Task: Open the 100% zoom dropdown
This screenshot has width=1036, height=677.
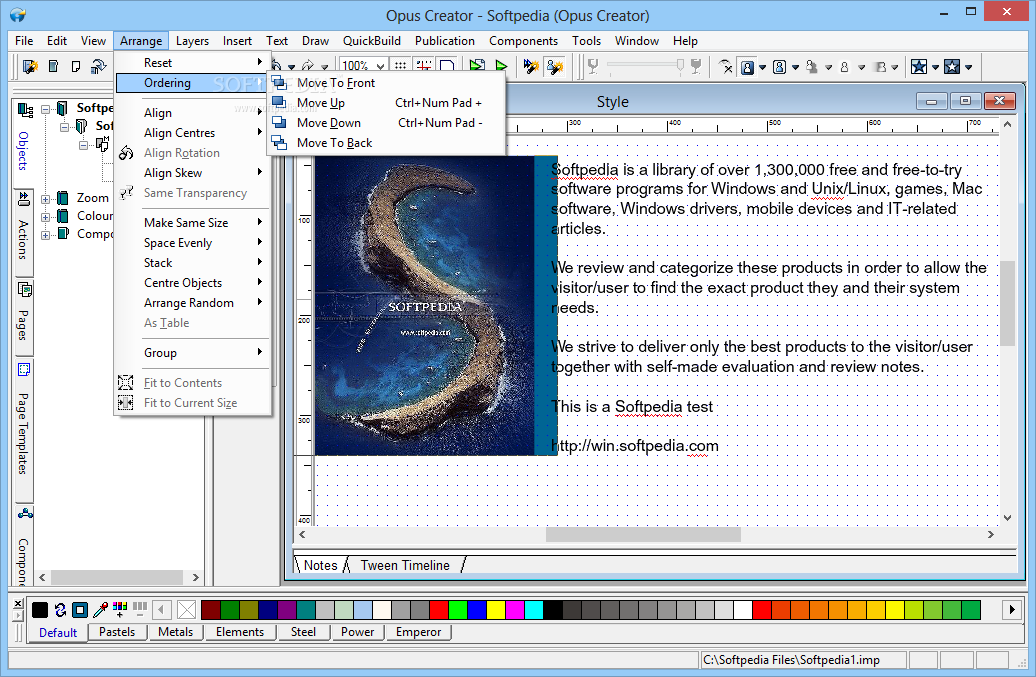Action: tap(380, 66)
